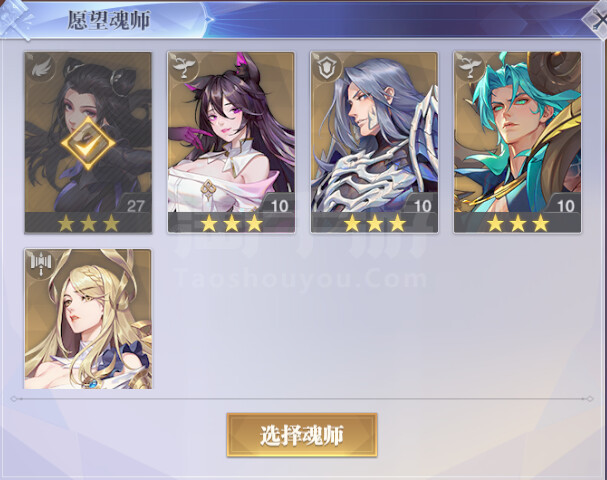Screen dimensions: 607x480
Task: Close the 愿望魂师 panel
Action: point(596,19)
